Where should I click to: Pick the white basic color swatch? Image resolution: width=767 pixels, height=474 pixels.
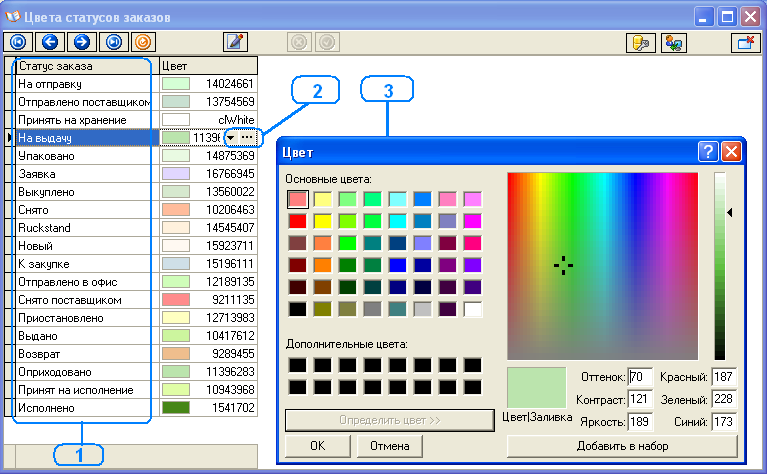point(472,309)
